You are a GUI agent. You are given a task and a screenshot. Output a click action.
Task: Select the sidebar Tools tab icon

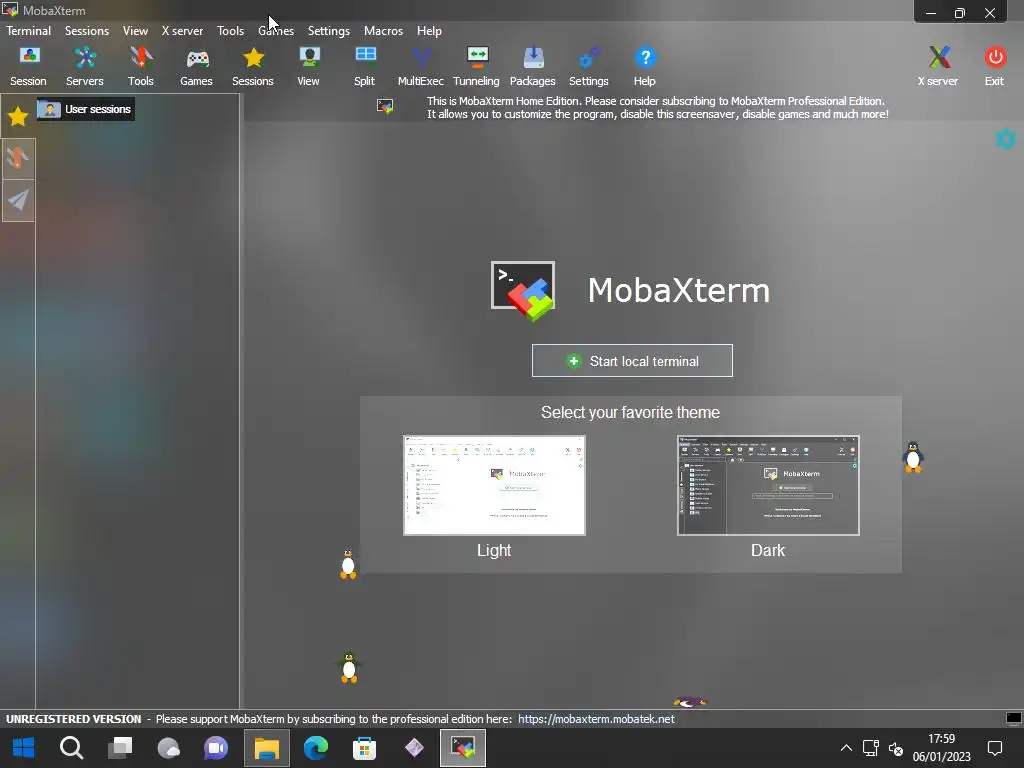pos(18,158)
